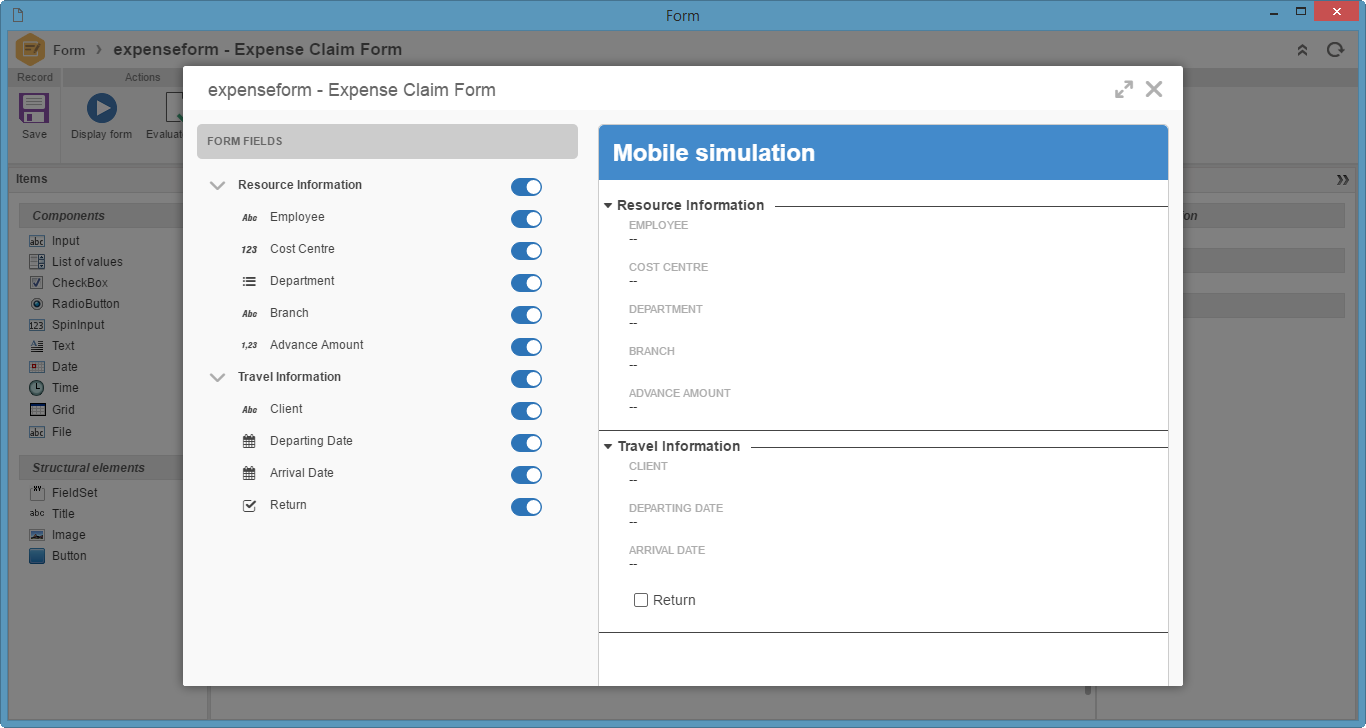Click the Form breadcrumb link
The image size is (1366, 728).
[x=69, y=50]
